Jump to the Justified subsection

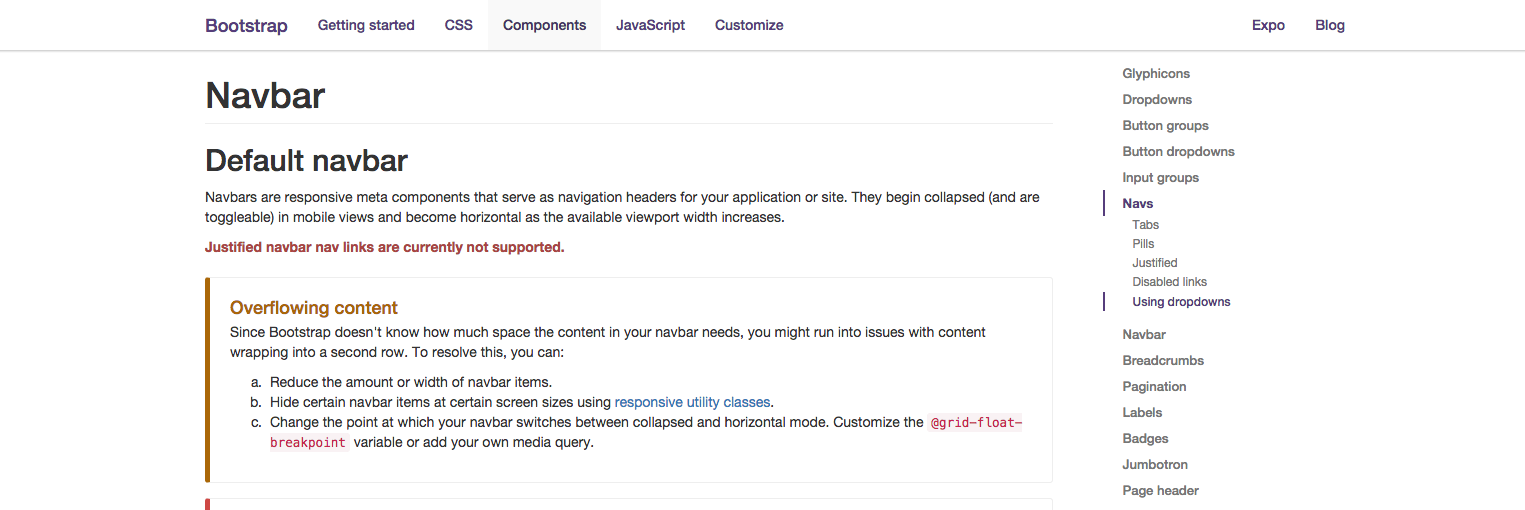pos(1155,262)
